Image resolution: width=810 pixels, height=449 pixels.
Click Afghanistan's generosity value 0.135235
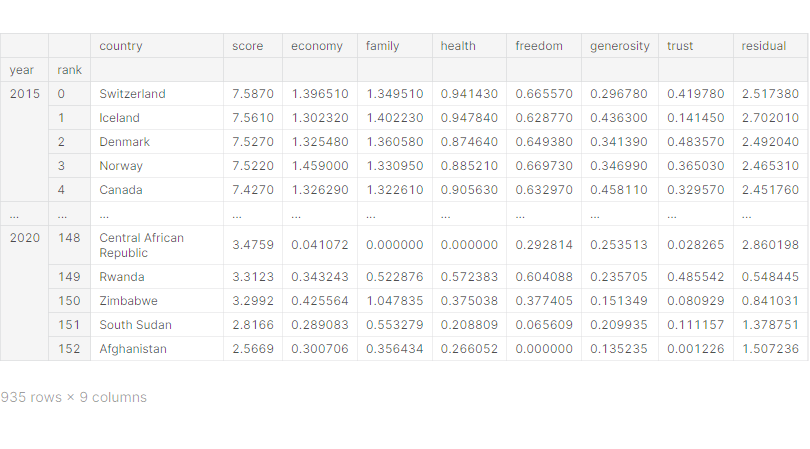click(x=619, y=349)
